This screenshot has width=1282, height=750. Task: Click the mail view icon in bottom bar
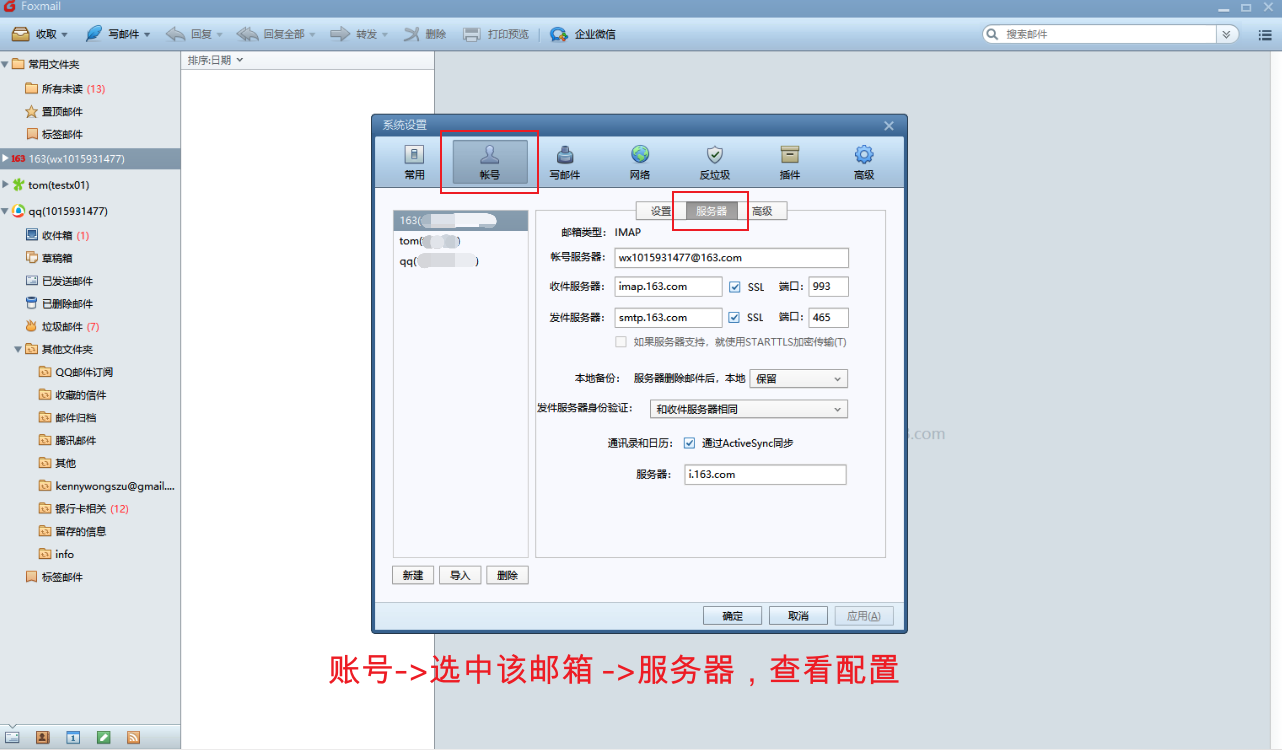(x=12, y=737)
